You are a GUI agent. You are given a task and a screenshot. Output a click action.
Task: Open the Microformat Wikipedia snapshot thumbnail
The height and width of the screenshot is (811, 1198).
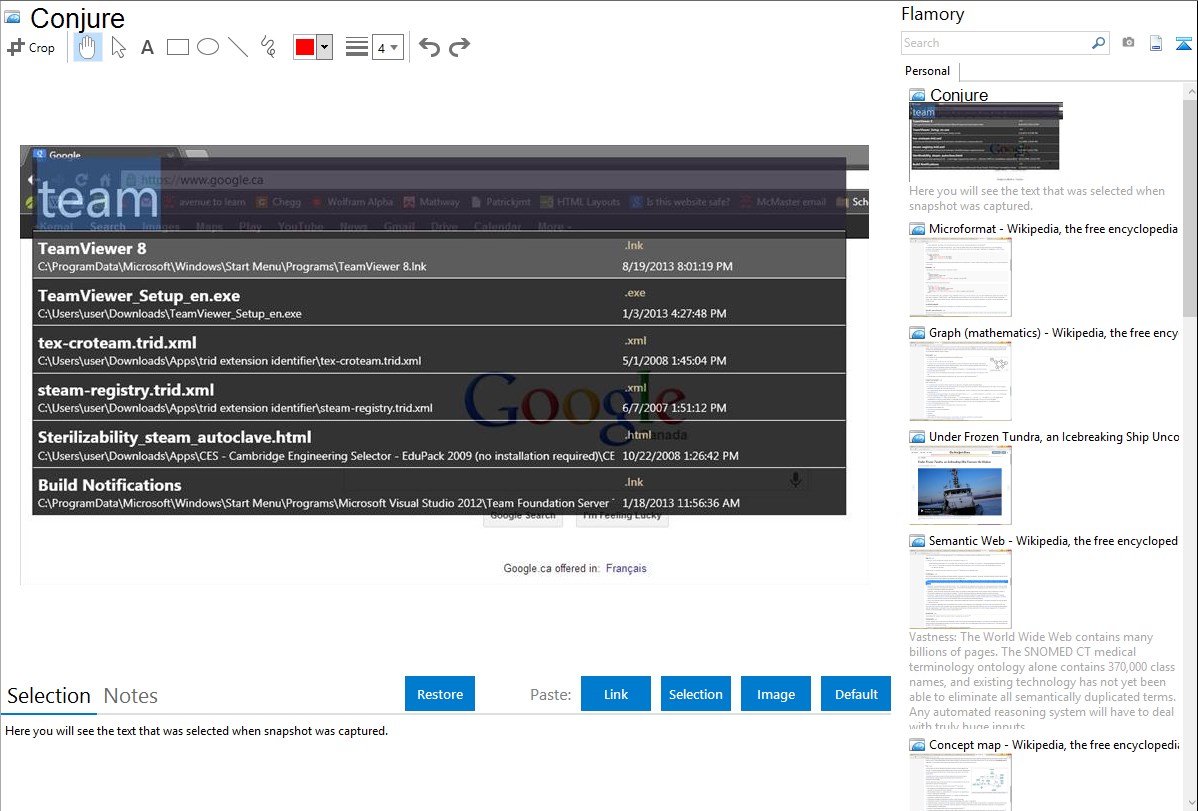click(x=960, y=277)
